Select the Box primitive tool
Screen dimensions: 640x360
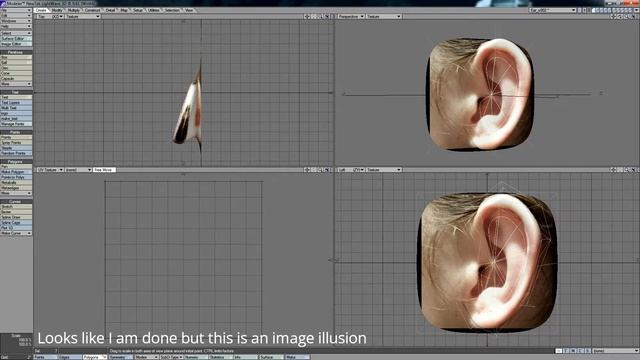16,57
